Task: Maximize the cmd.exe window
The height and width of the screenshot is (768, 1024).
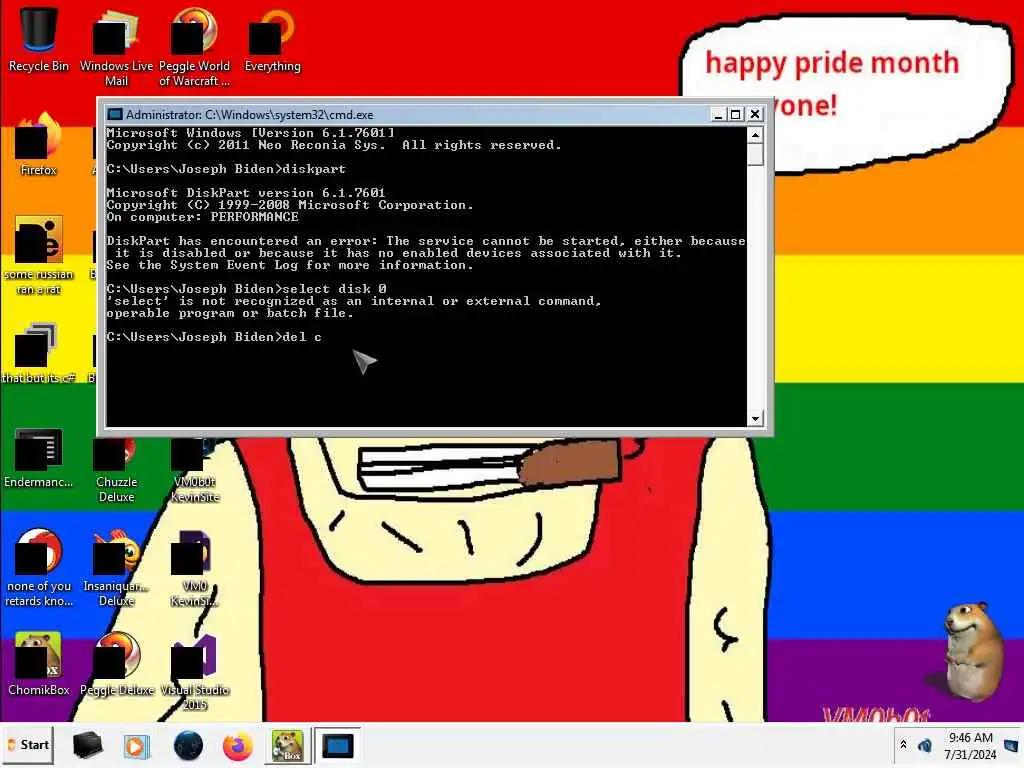Action: pyautogui.click(x=736, y=114)
